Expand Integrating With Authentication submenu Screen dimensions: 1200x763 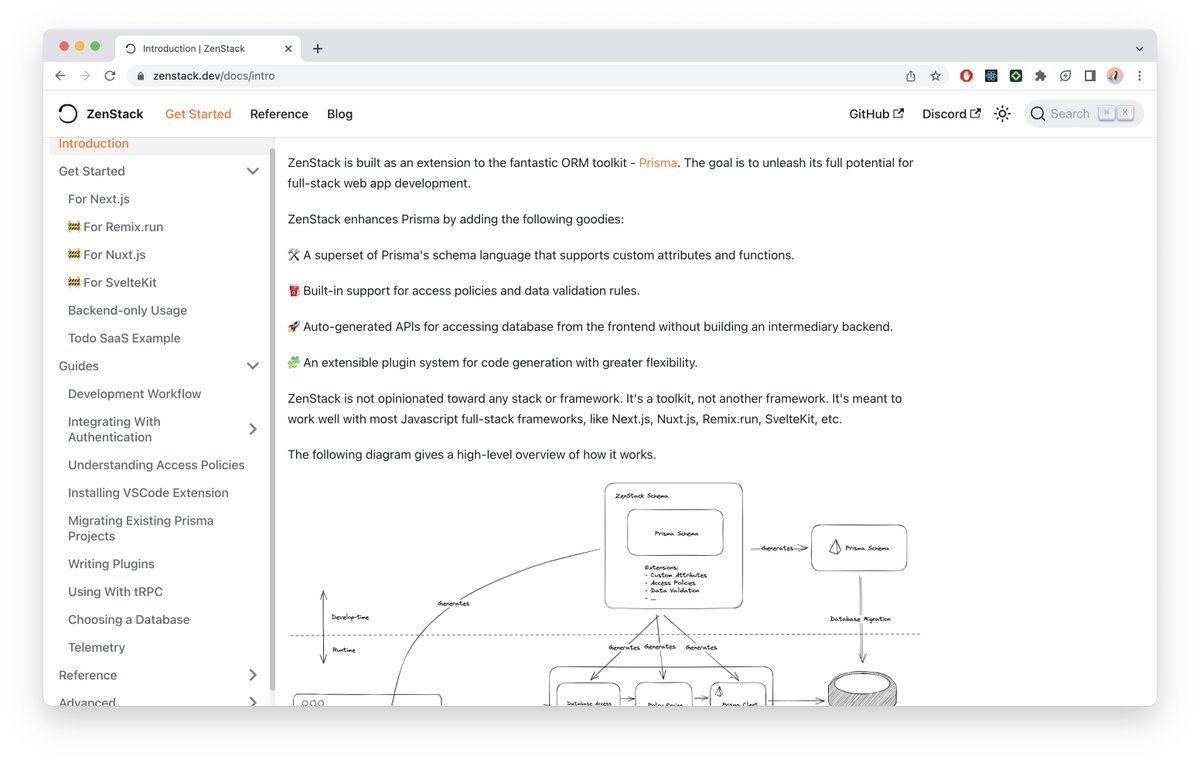[253, 429]
